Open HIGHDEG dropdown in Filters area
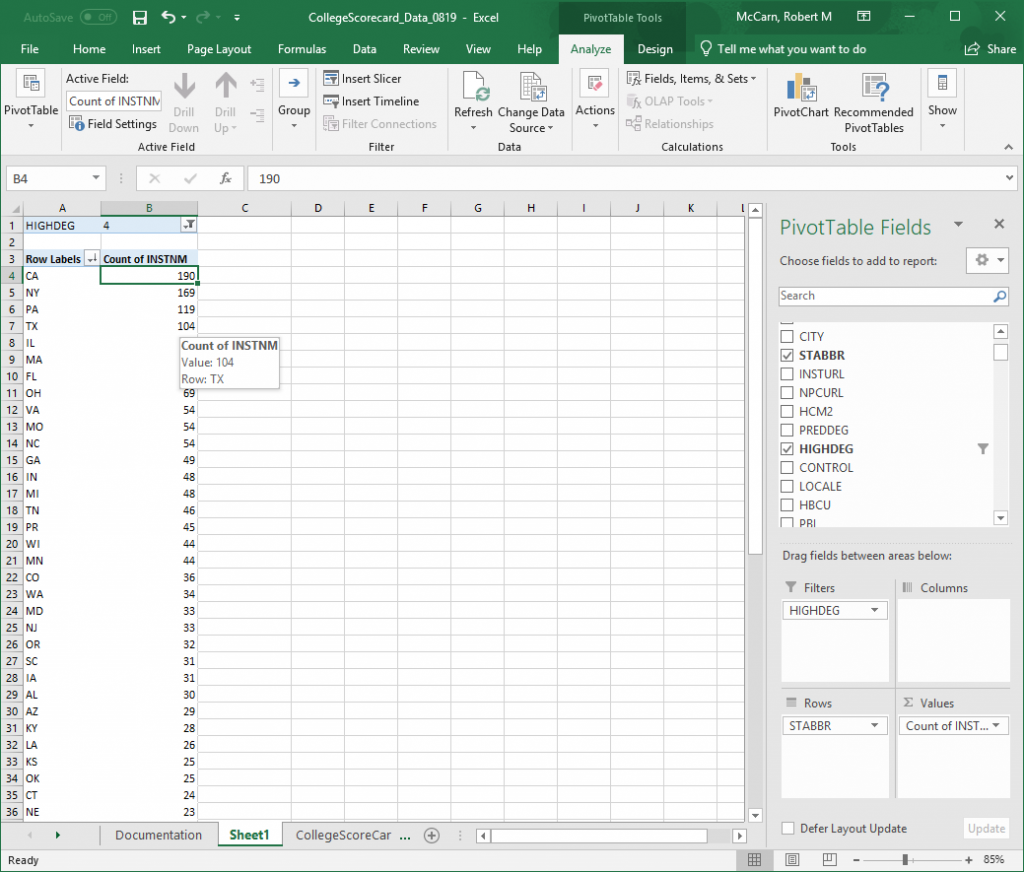 pyautogui.click(x=874, y=610)
